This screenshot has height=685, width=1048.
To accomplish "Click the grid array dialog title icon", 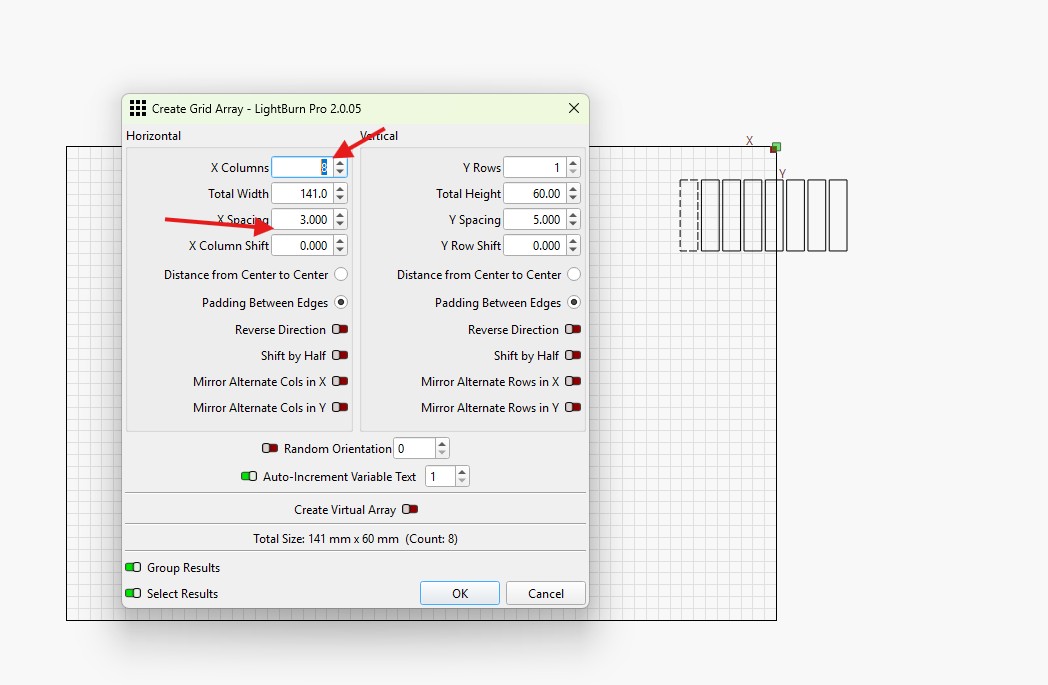I will (x=138, y=108).
